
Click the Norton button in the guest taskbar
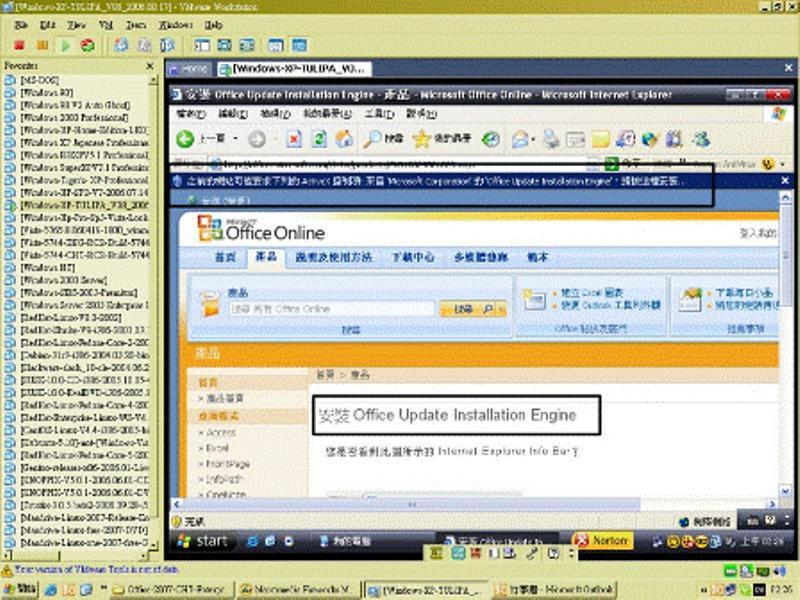(x=603, y=540)
